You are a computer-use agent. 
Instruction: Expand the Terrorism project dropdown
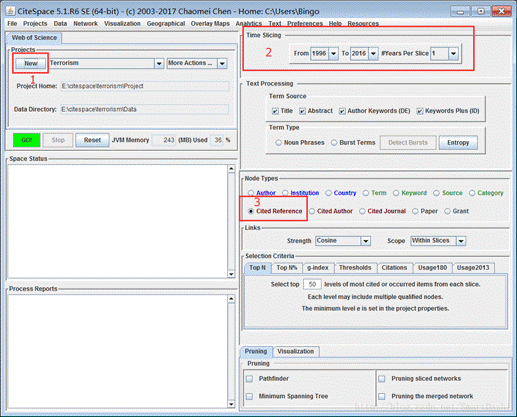click(159, 63)
